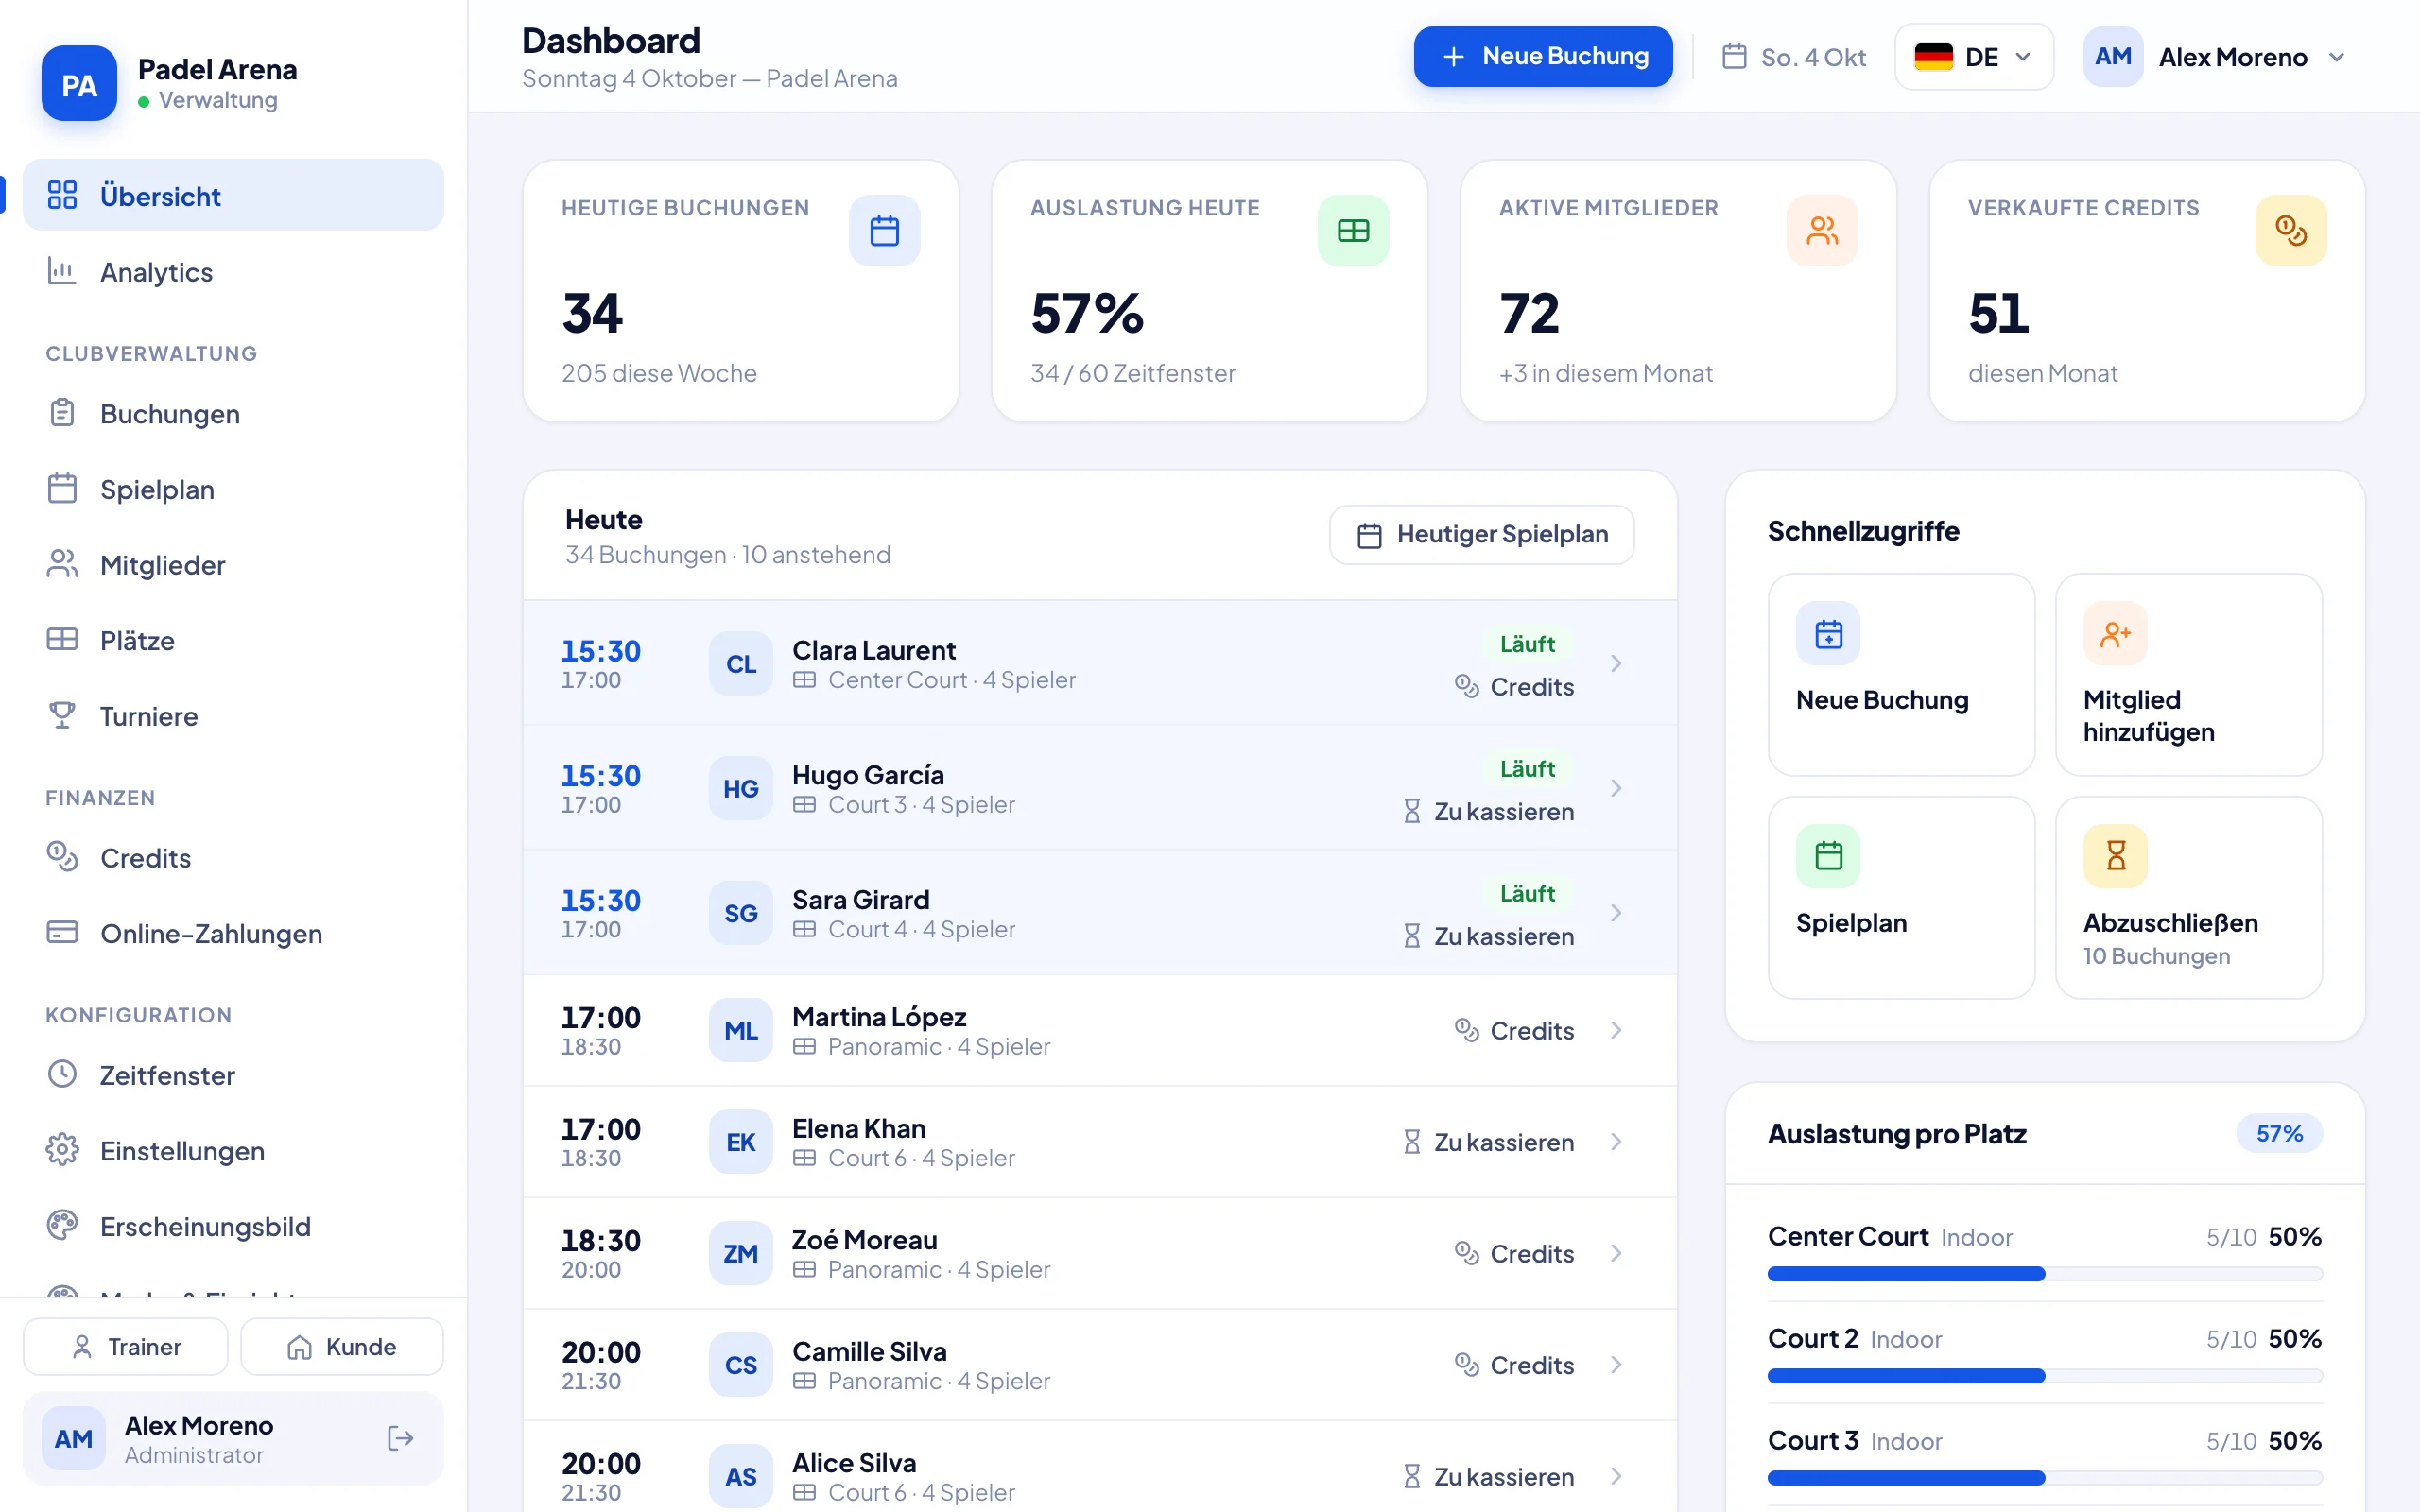Screen dimensions: 2420x1512
Task: Click the clock icon beside Zeitfenster
Action: 62,1075
